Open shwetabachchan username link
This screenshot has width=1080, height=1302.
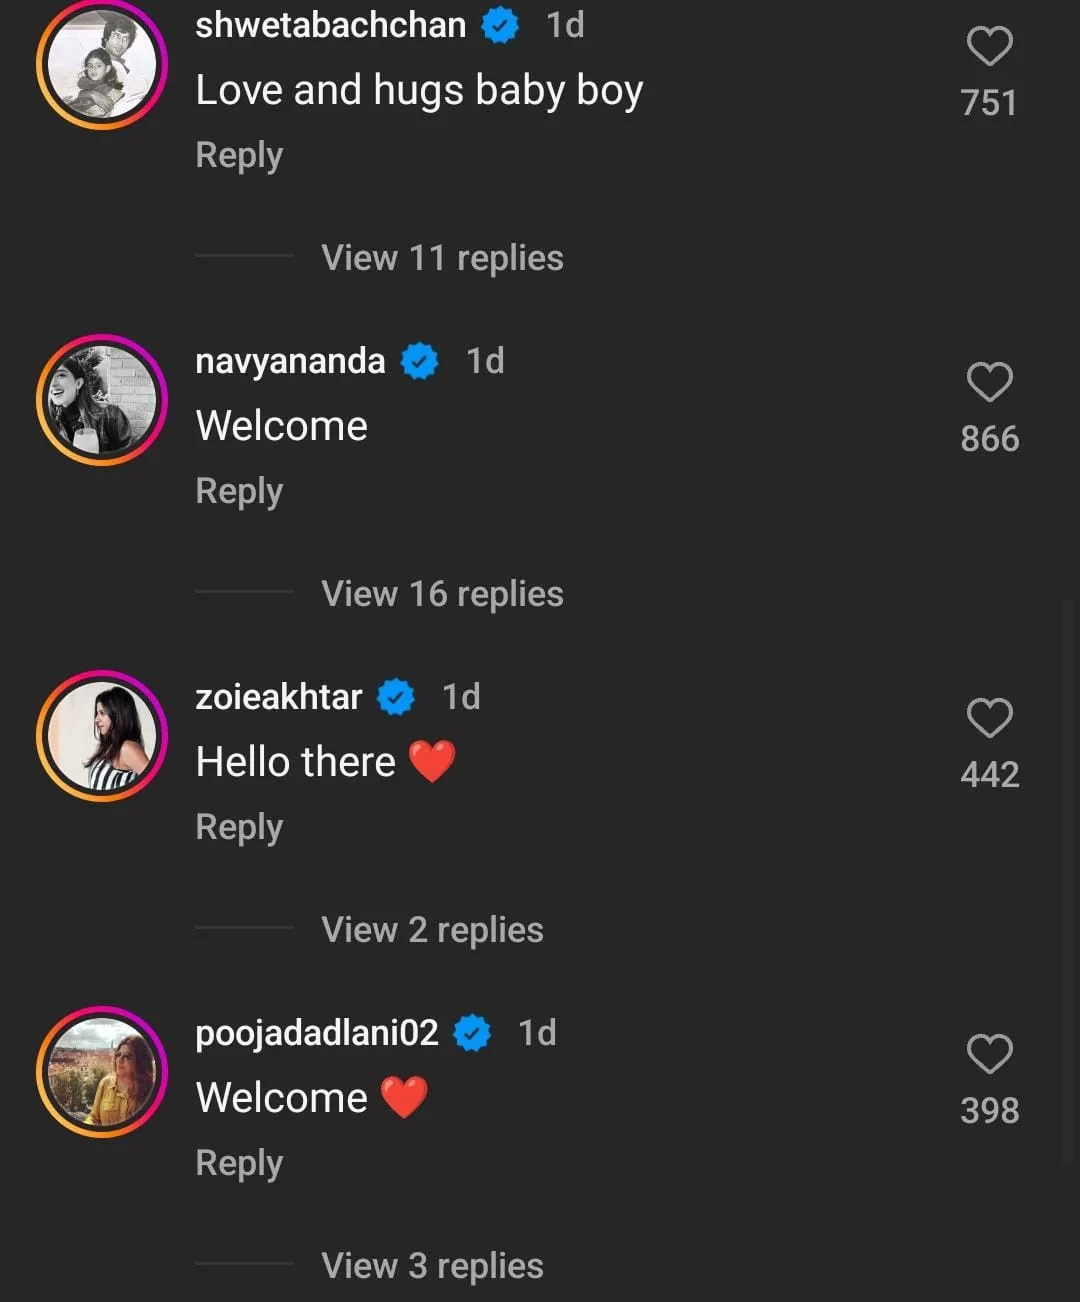[330, 25]
